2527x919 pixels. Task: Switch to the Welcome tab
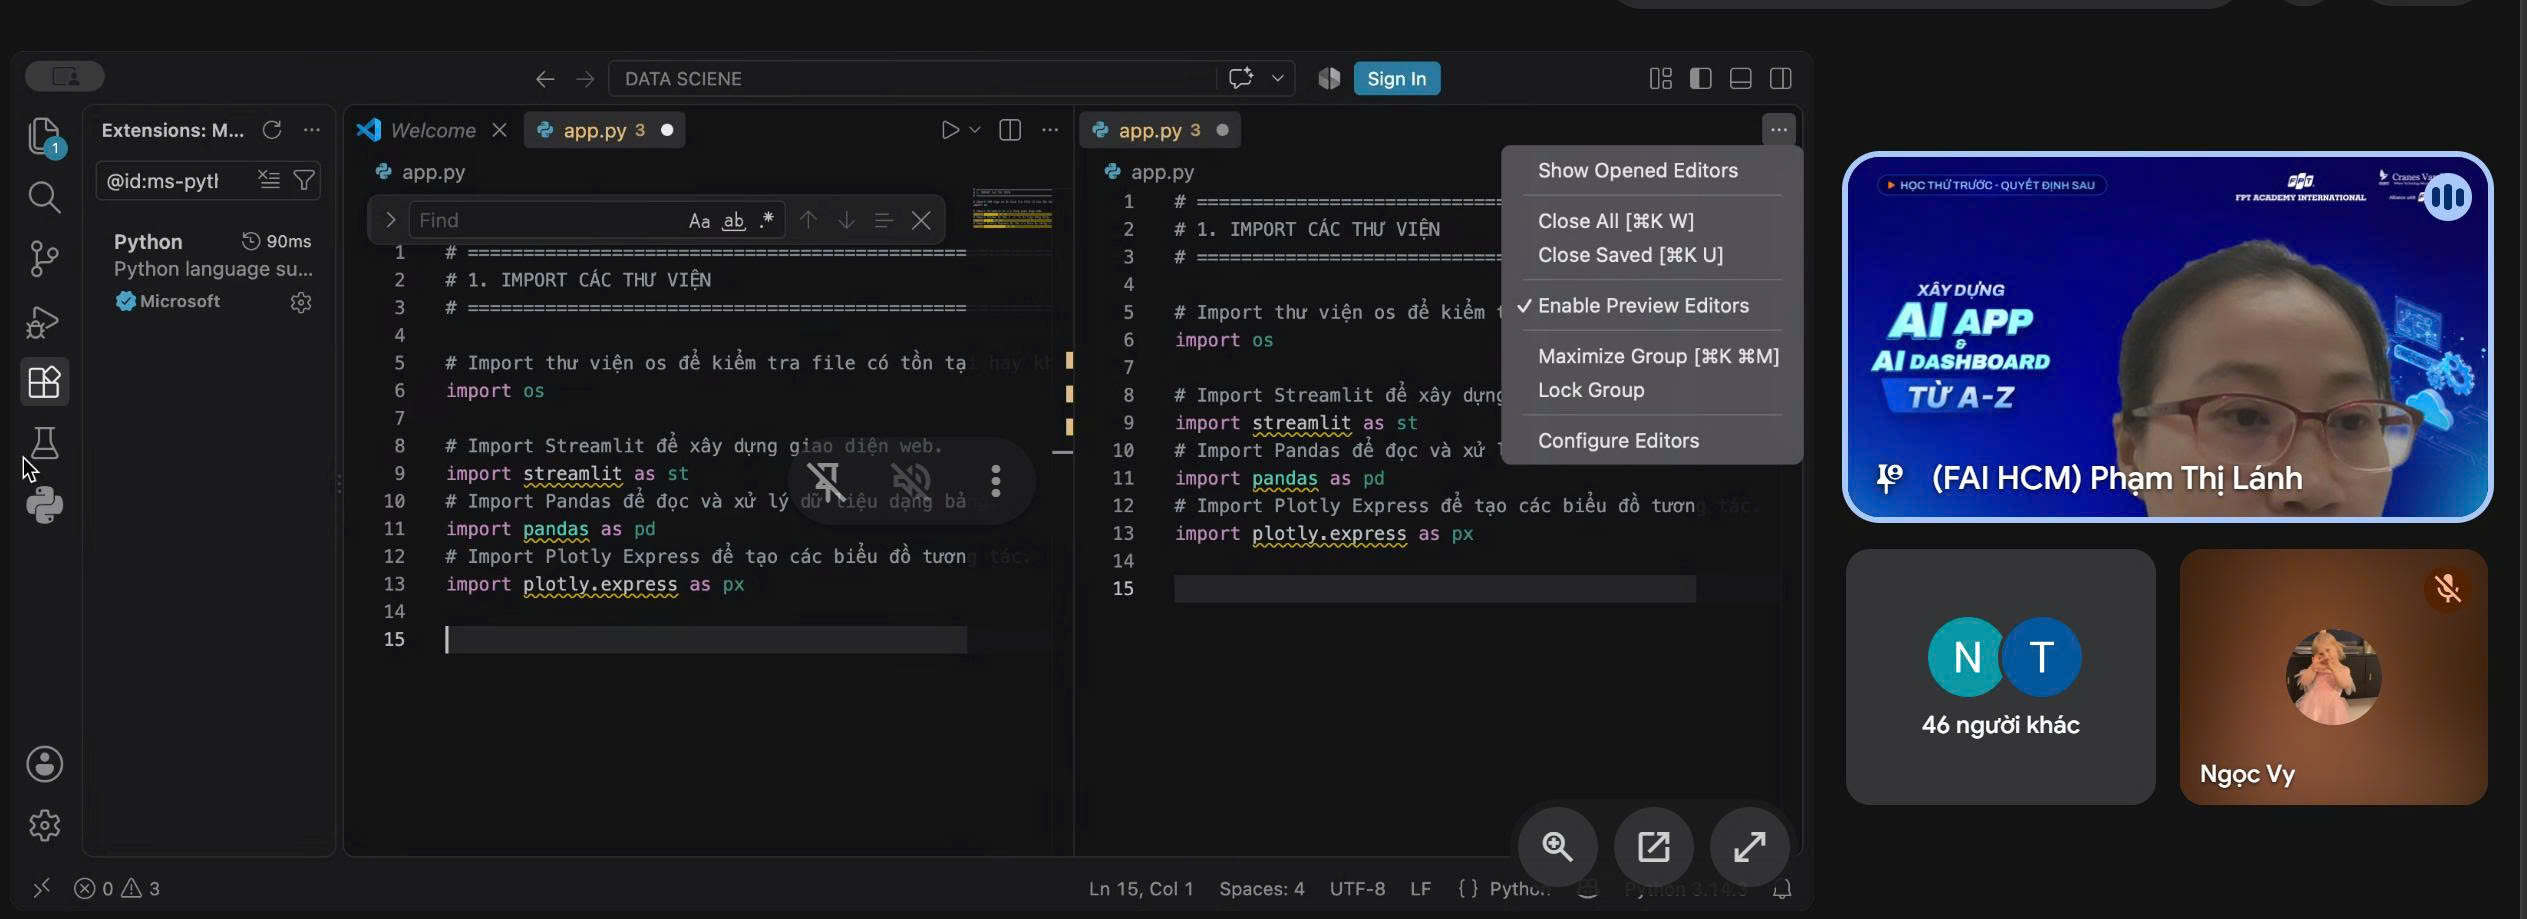(x=433, y=130)
